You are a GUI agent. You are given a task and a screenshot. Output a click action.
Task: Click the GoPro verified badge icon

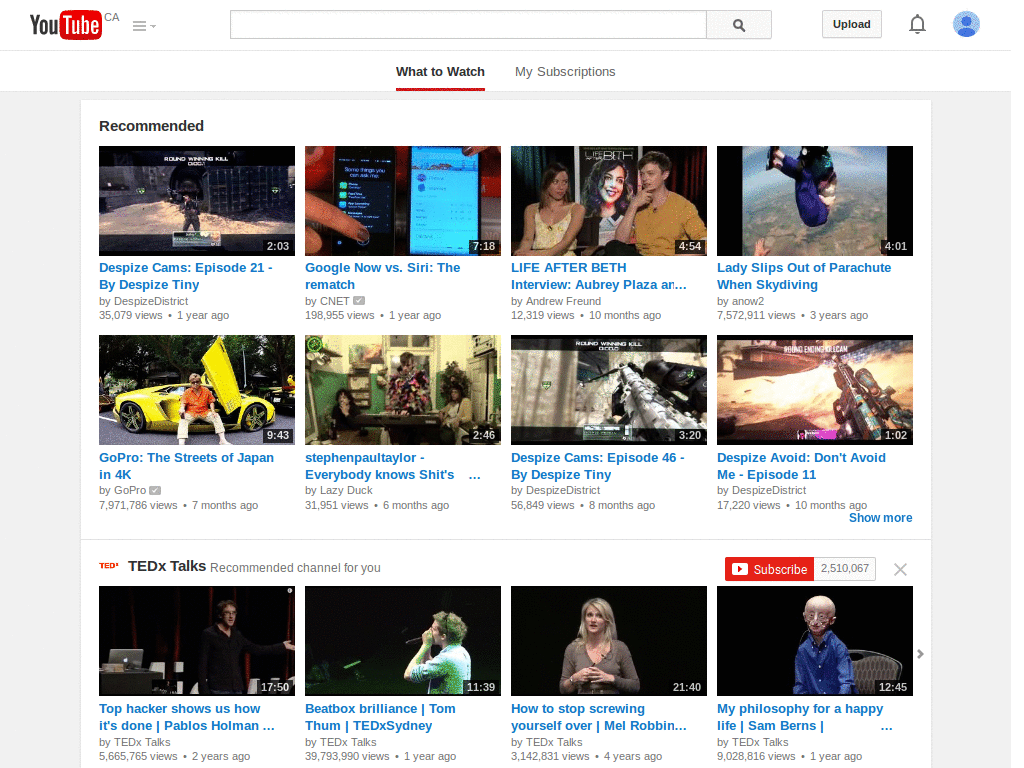155,490
